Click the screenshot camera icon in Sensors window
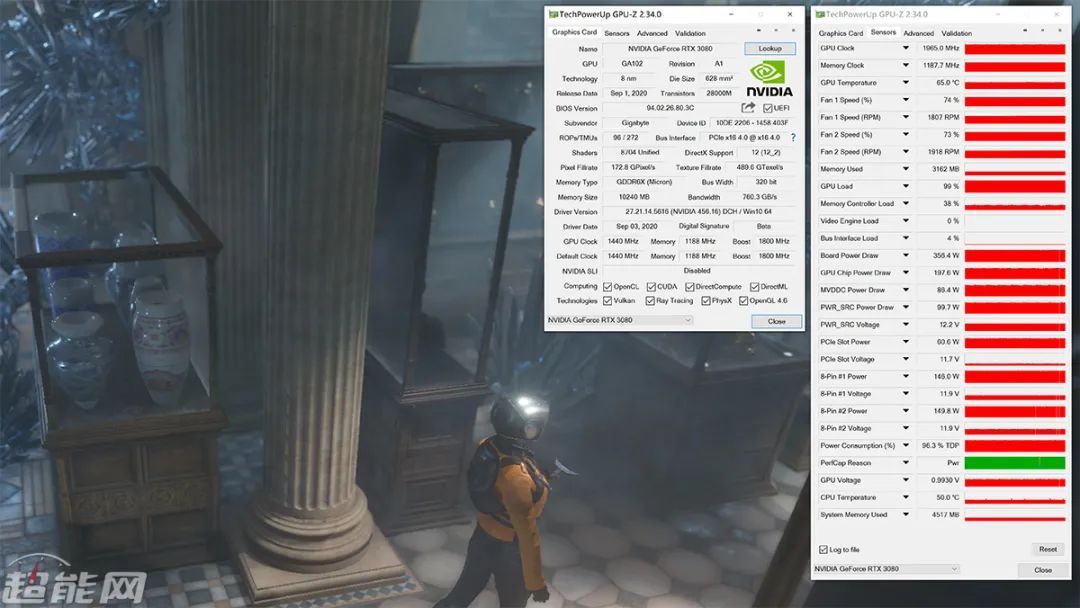This screenshot has height=608, width=1080. [x=1026, y=31]
